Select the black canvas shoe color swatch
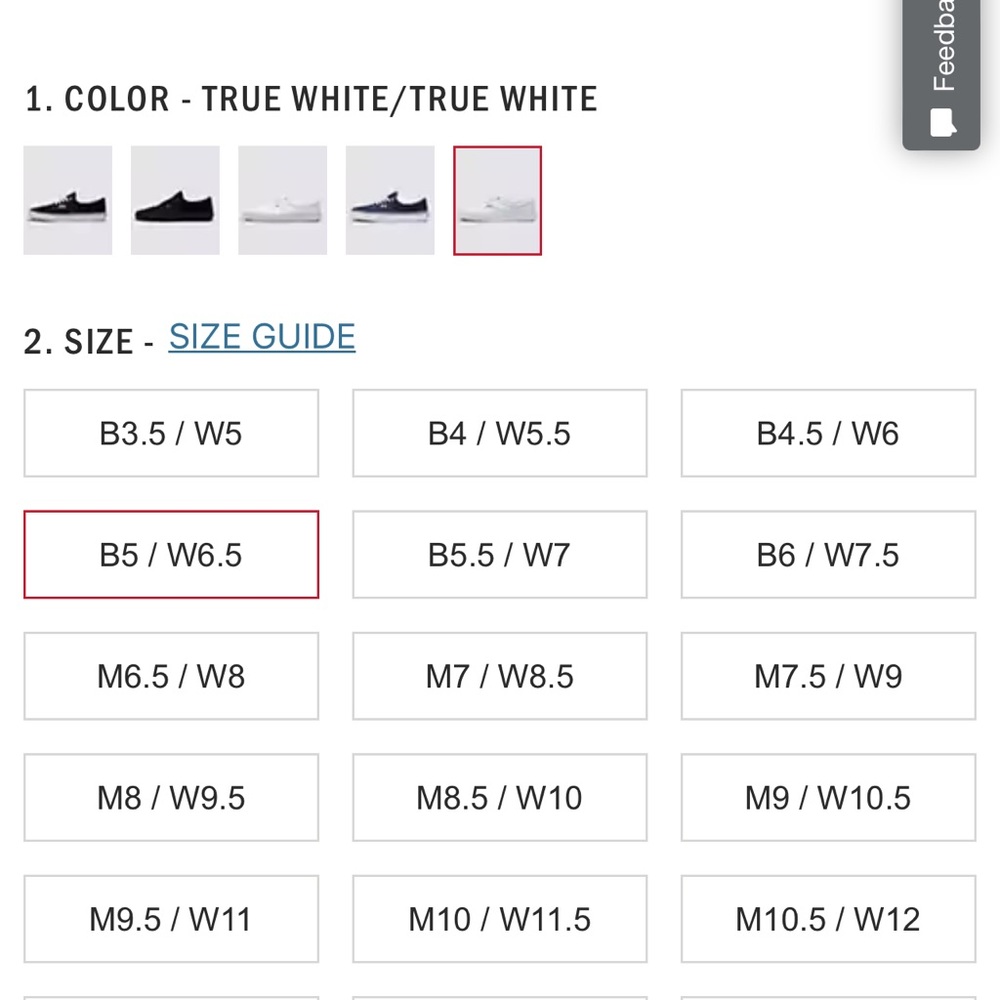The width and height of the screenshot is (1000, 1000). point(67,200)
